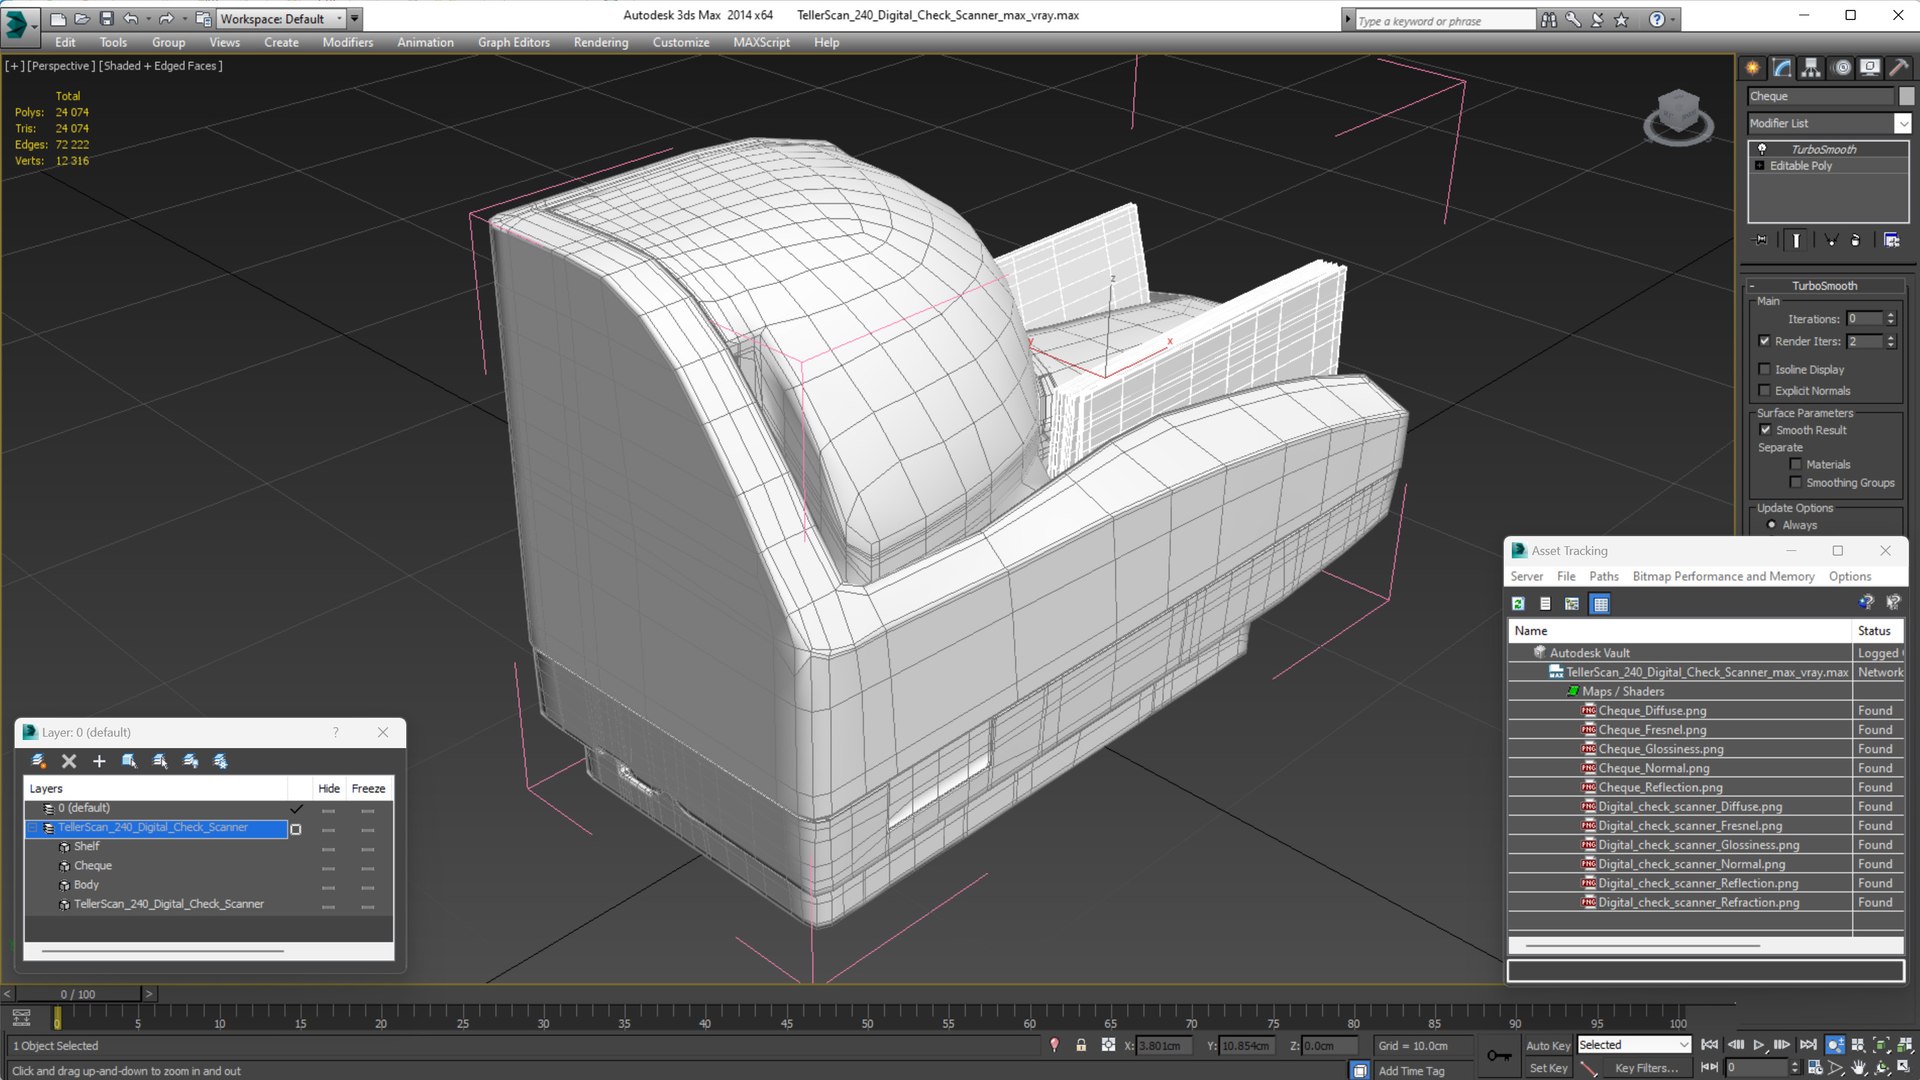Switch to the Utilities hammer tab
Viewport: 1920px width, 1080px height.
pyautogui.click(x=1898, y=68)
